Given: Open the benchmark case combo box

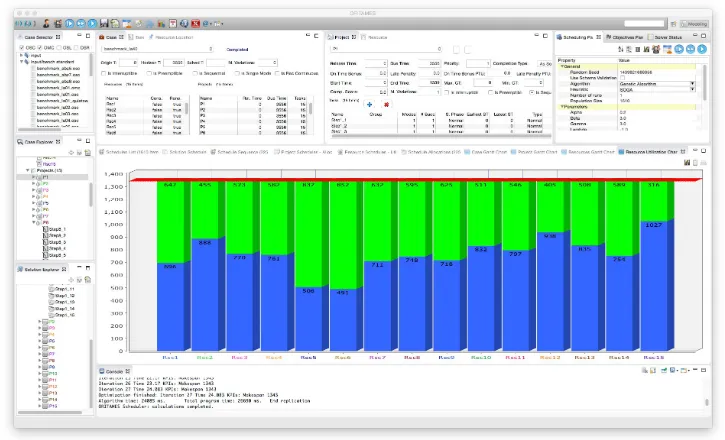Looking at the screenshot, I should (157, 49).
